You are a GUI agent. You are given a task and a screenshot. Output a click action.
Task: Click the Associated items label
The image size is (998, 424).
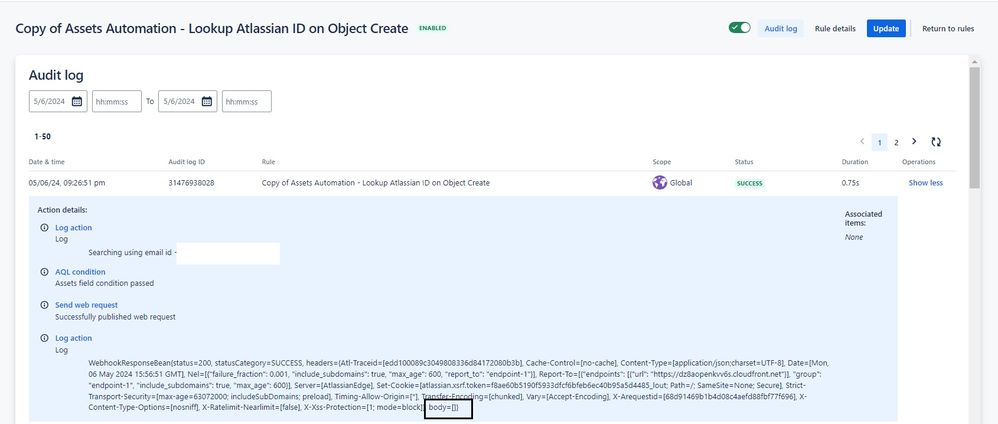[863, 218]
